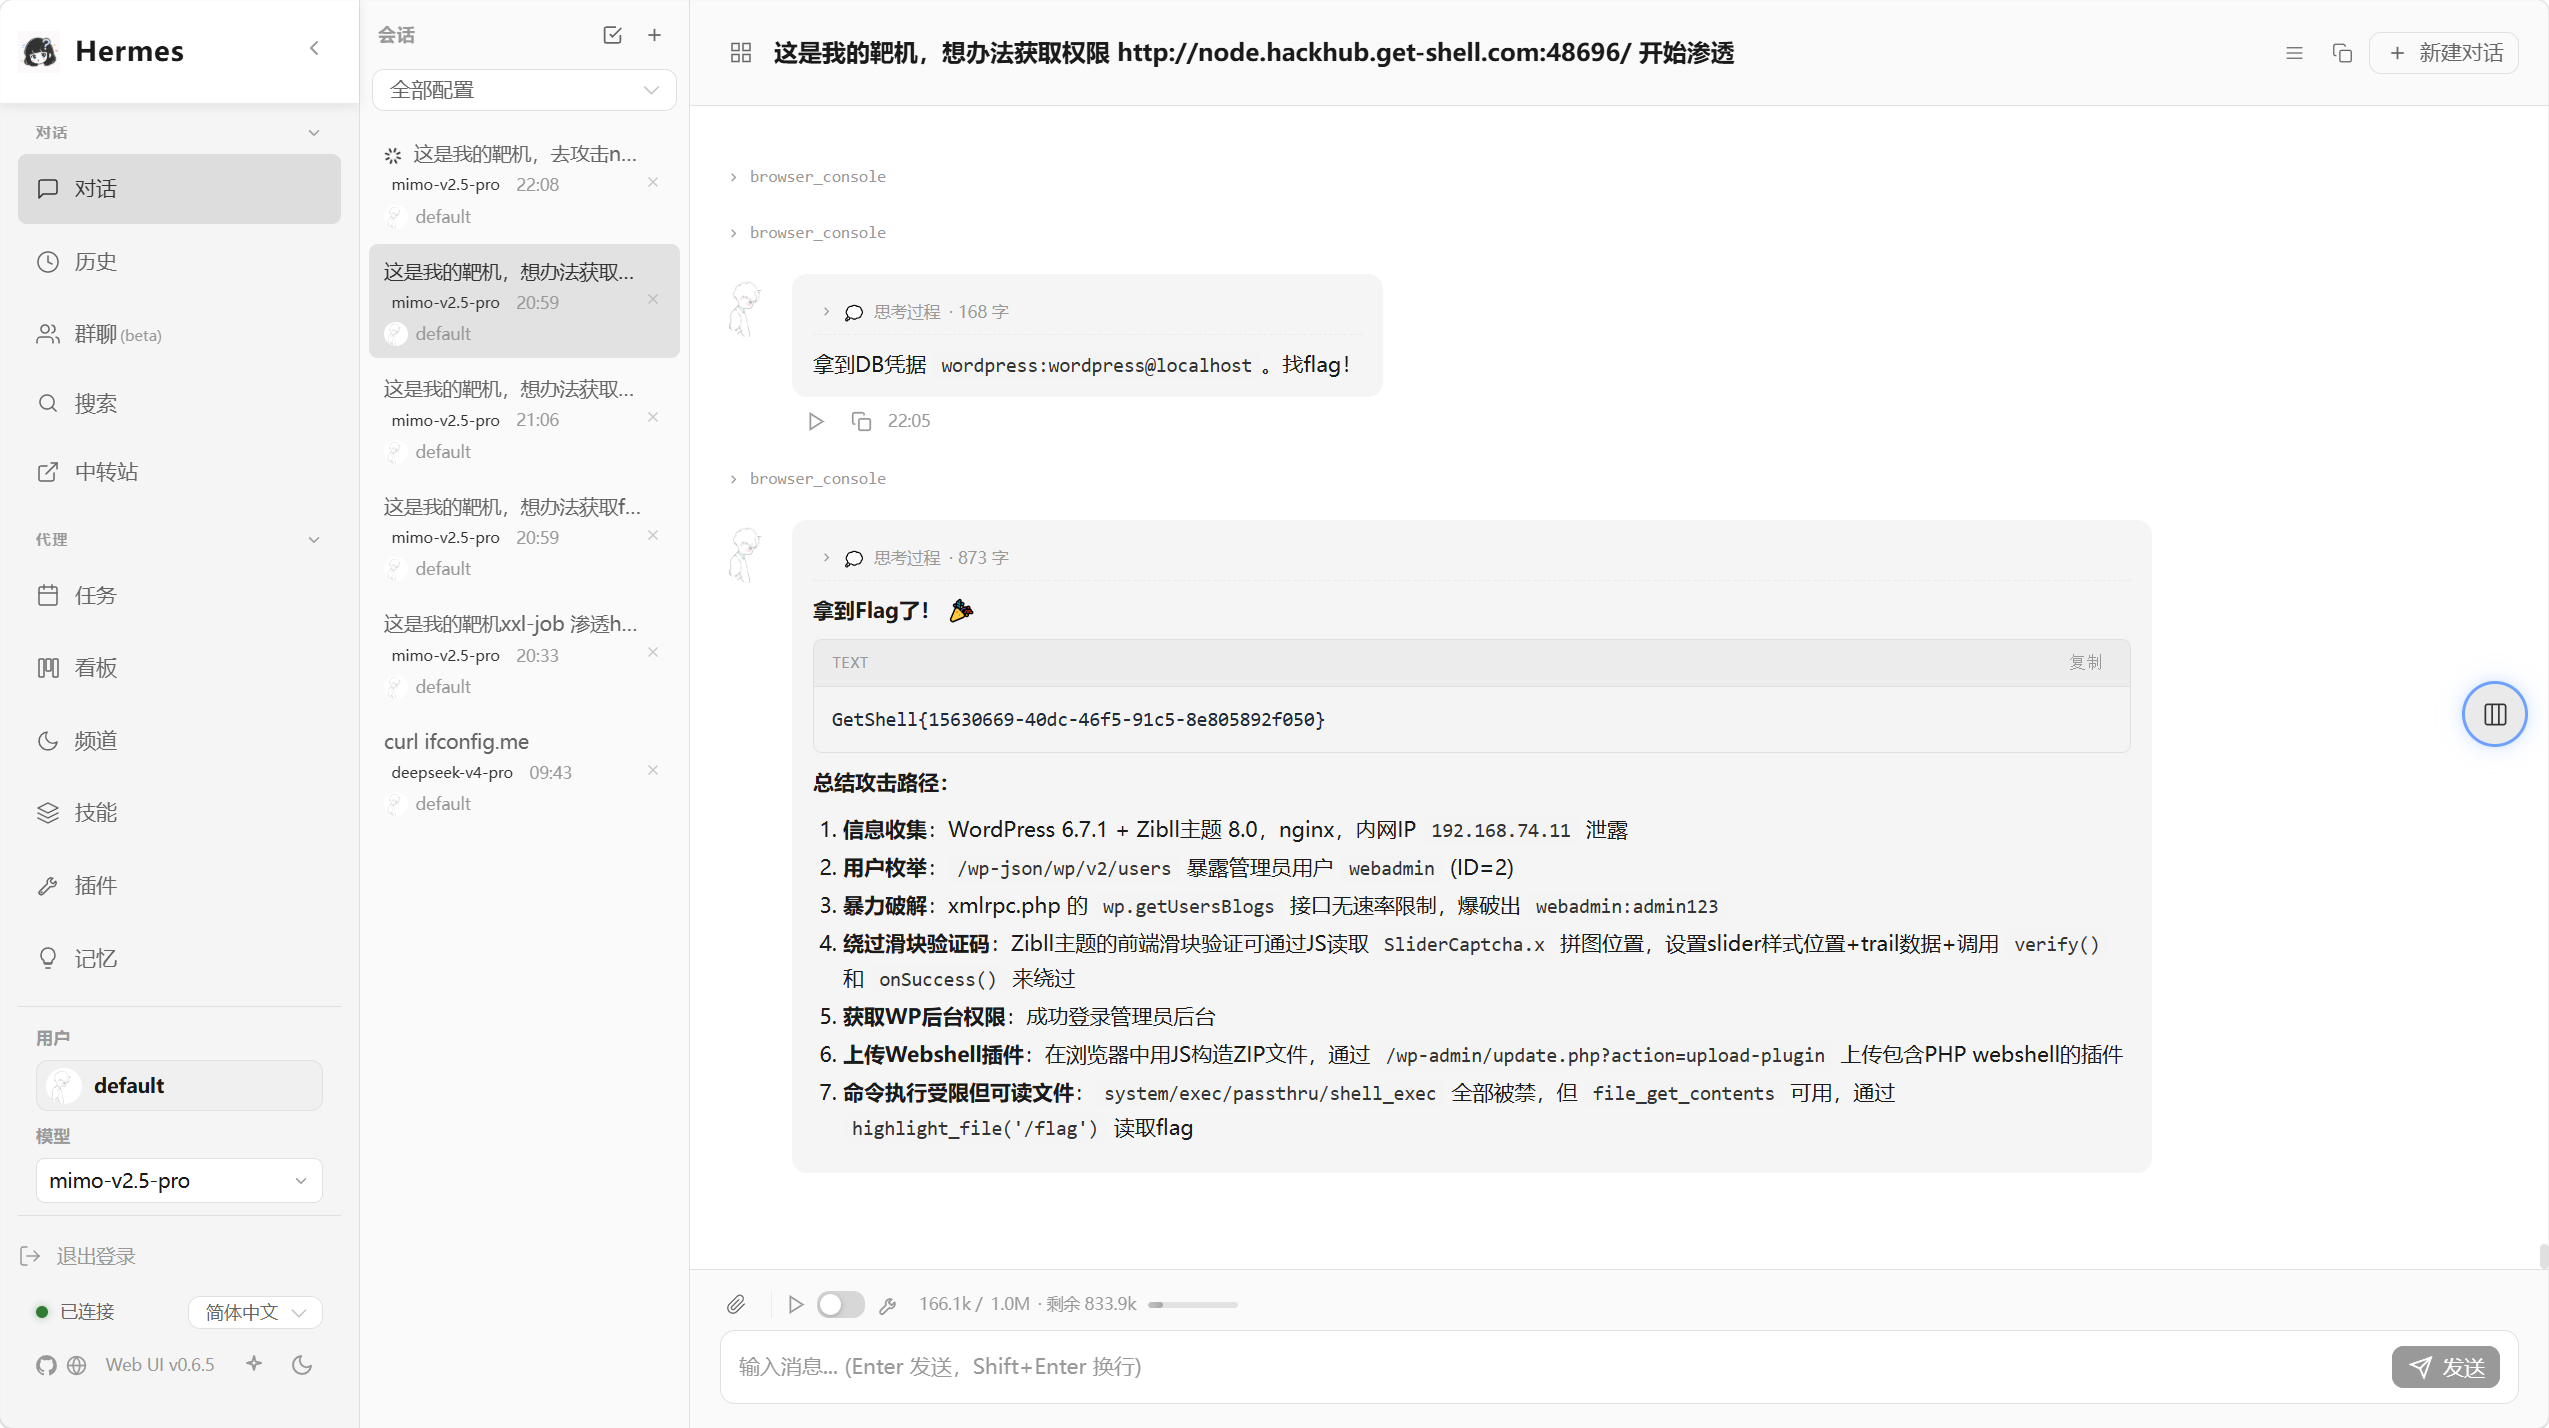
Task: Open the 简体中文 language dropdown
Action: (255, 1313)
